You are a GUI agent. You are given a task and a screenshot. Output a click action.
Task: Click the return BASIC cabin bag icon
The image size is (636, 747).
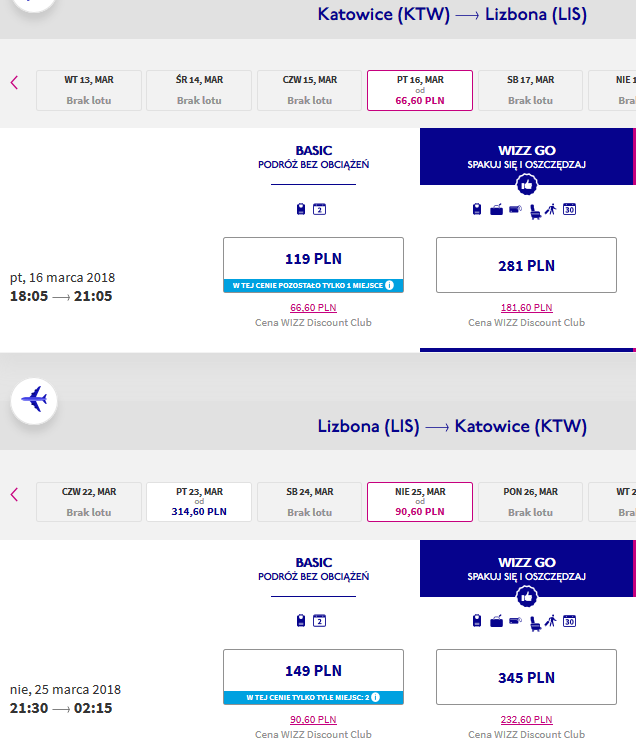(301, 621)
